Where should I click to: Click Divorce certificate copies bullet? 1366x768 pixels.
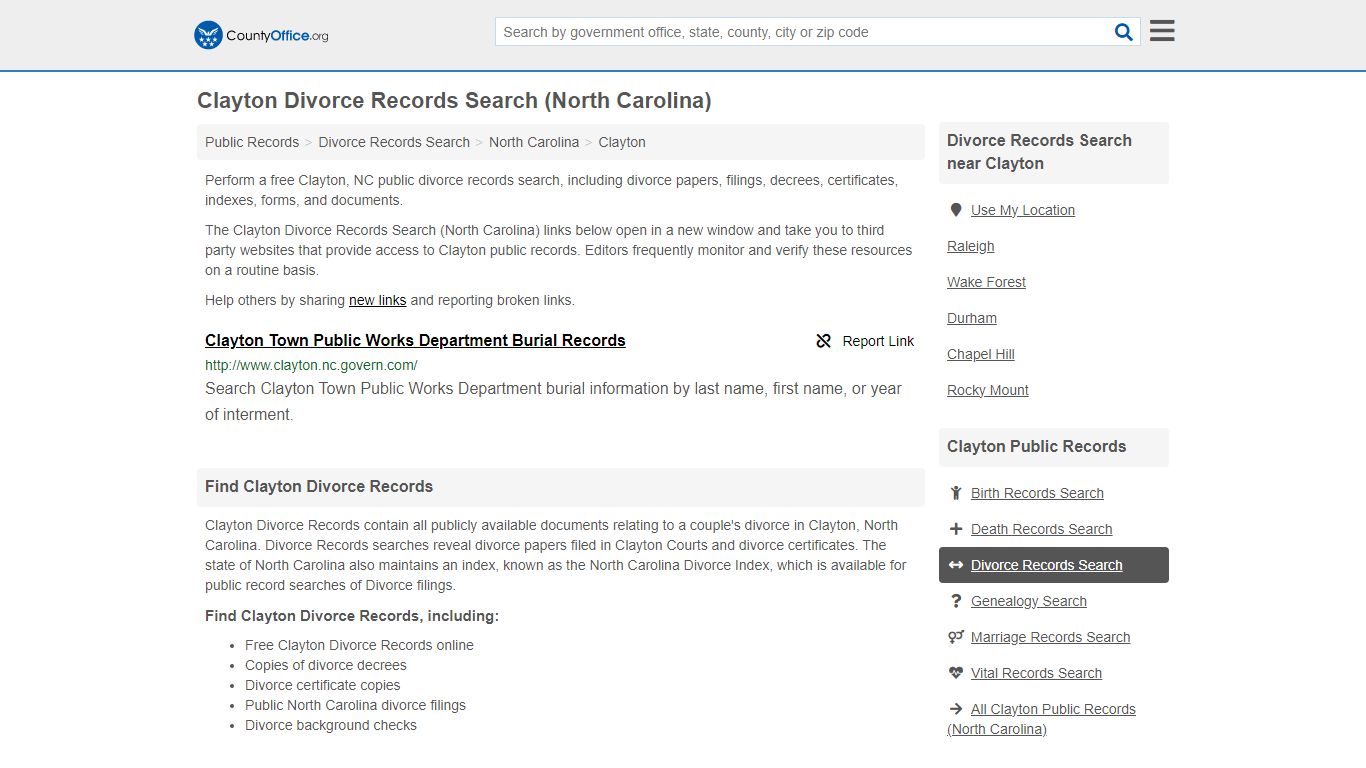pyautogui.click(x=323, y=685)
